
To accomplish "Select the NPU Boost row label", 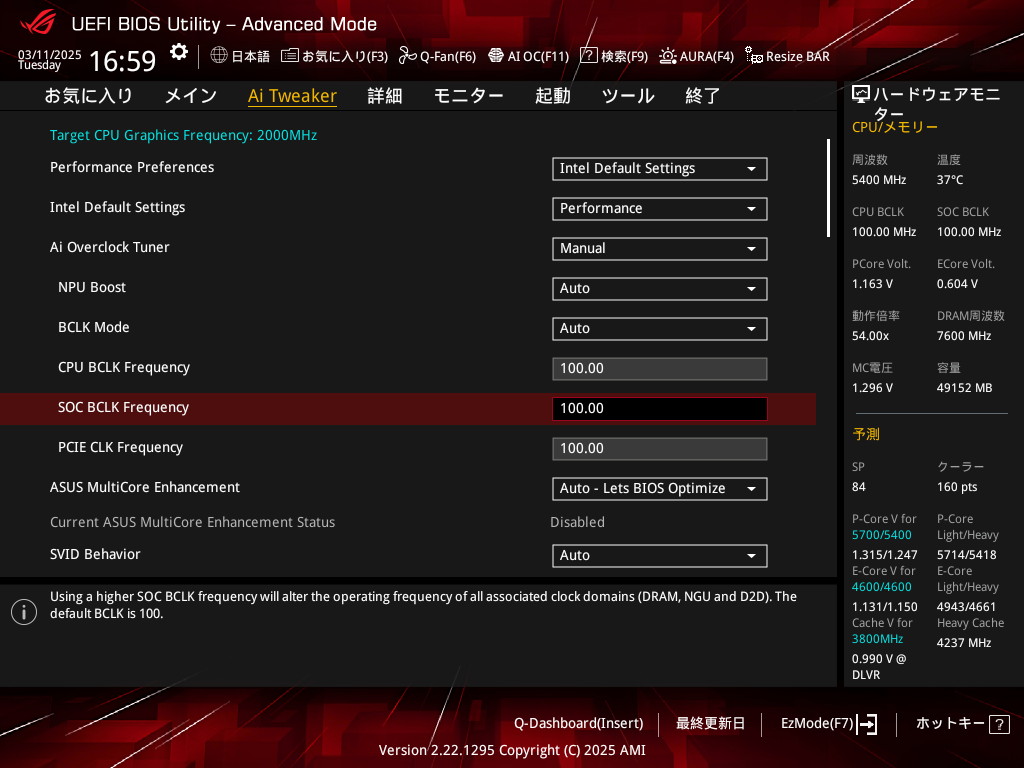I will tap(92, 287).
